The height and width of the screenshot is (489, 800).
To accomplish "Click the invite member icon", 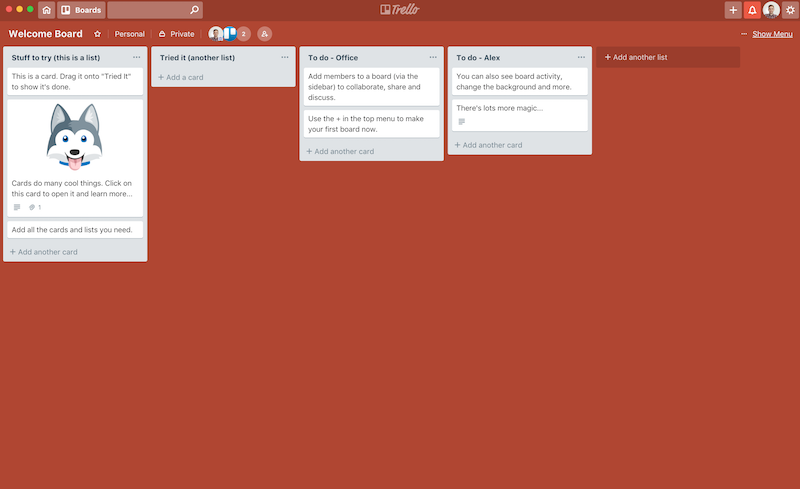I will pos(264,34).
